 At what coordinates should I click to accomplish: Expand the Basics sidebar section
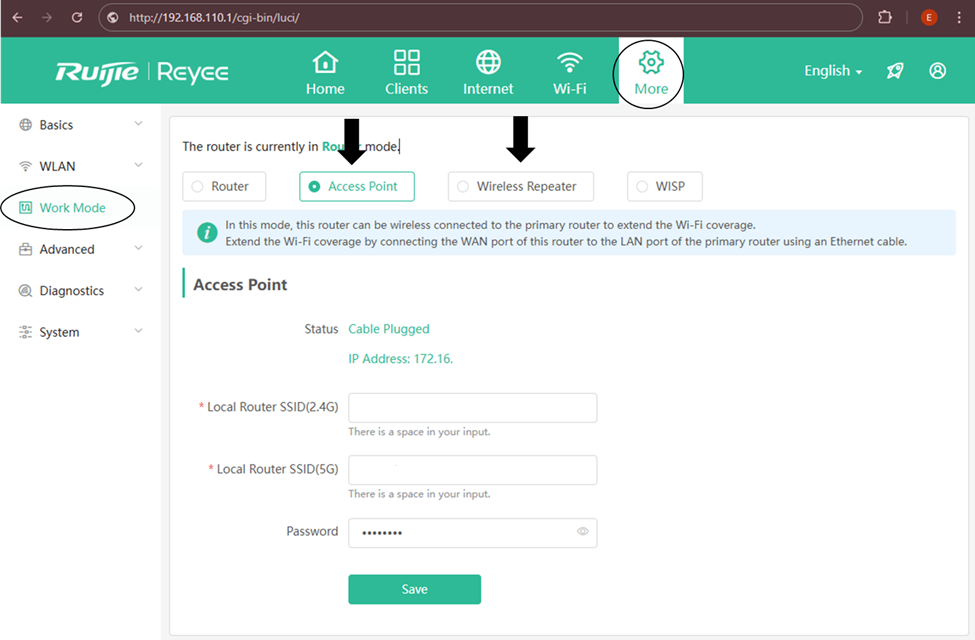pos(80,125)
